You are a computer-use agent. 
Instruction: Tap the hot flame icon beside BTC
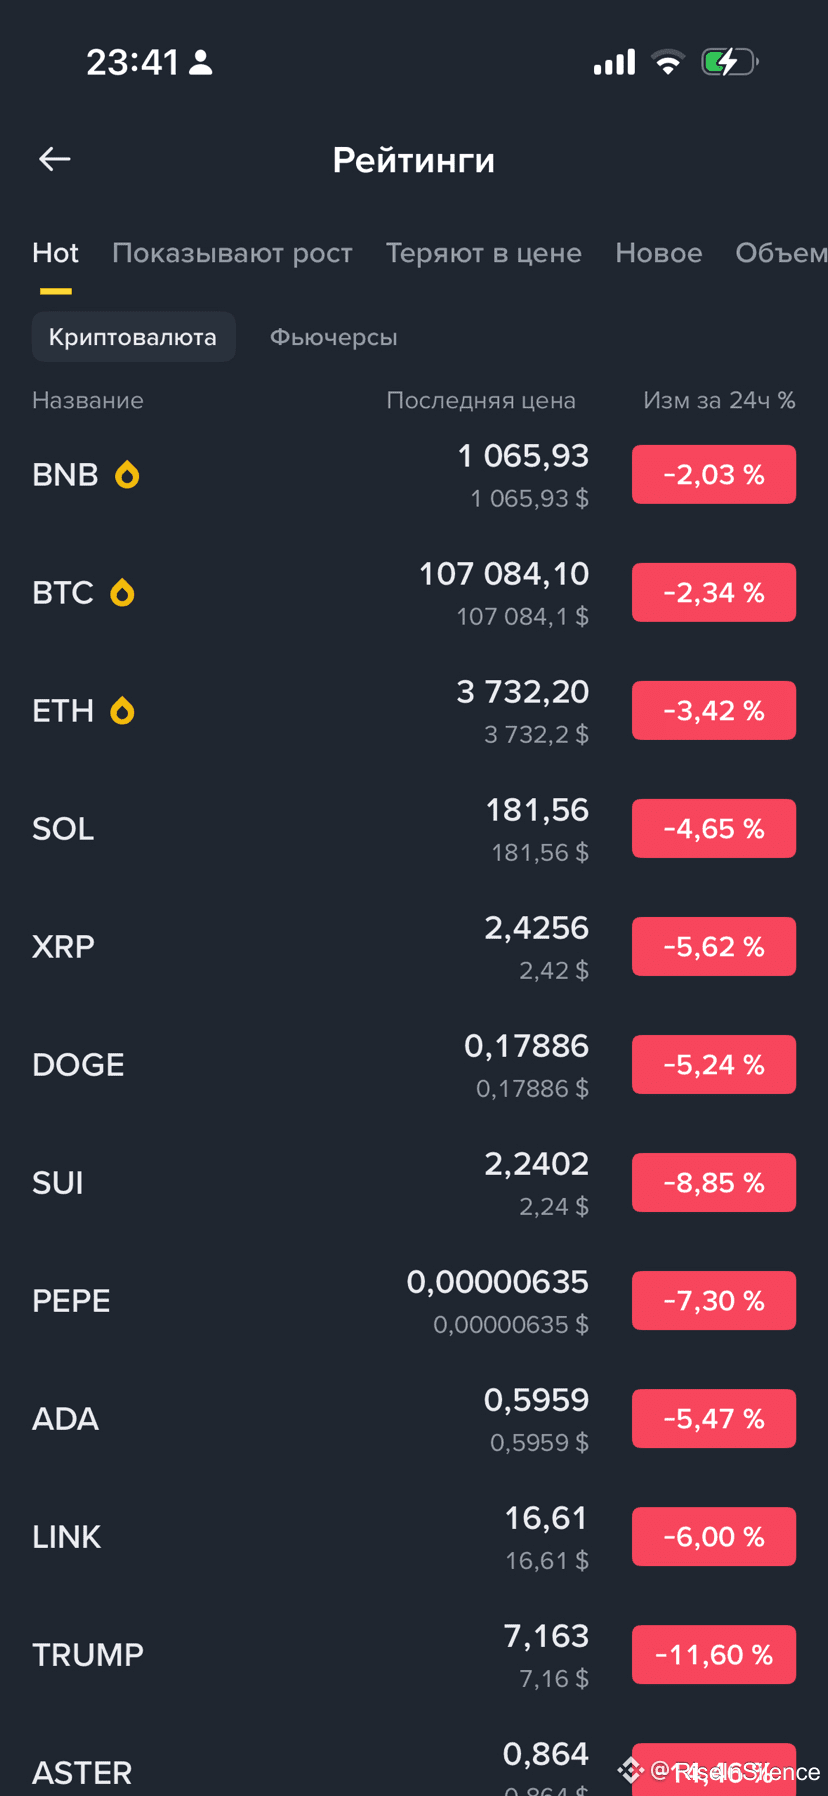point(122,593)
